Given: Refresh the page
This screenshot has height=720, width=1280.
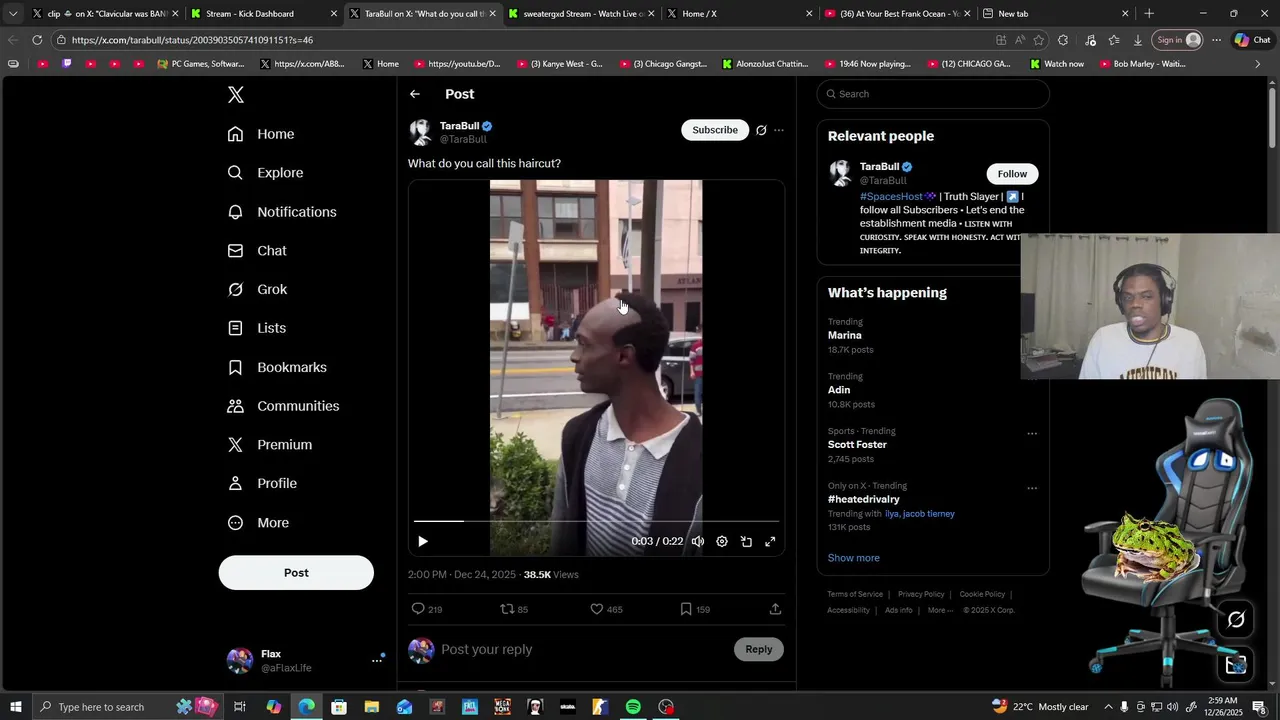Looking at the screenshot, I should point(37,40).
